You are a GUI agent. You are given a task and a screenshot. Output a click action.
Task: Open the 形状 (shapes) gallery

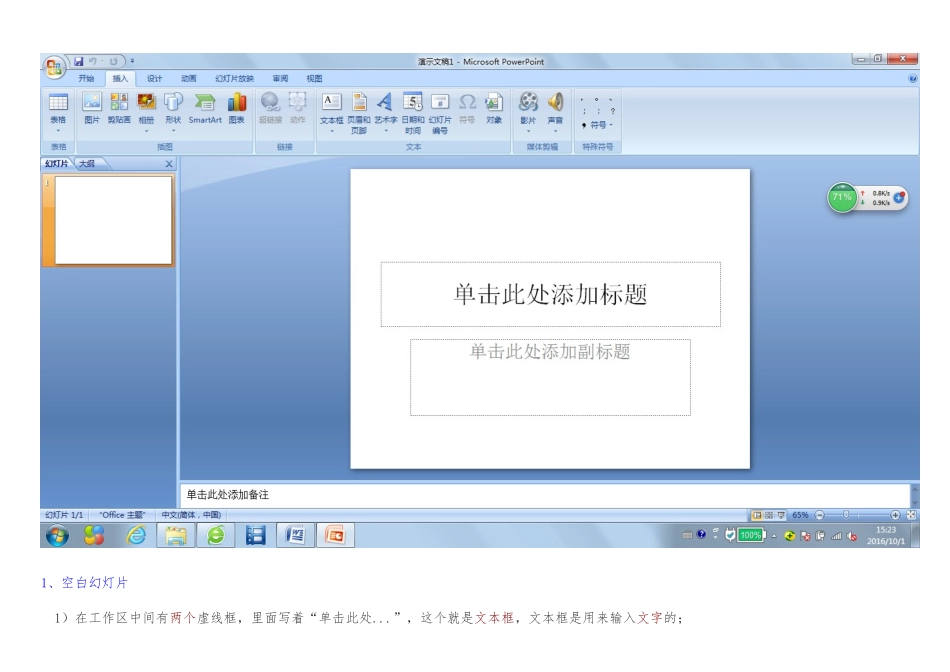[x=173, y=113]
